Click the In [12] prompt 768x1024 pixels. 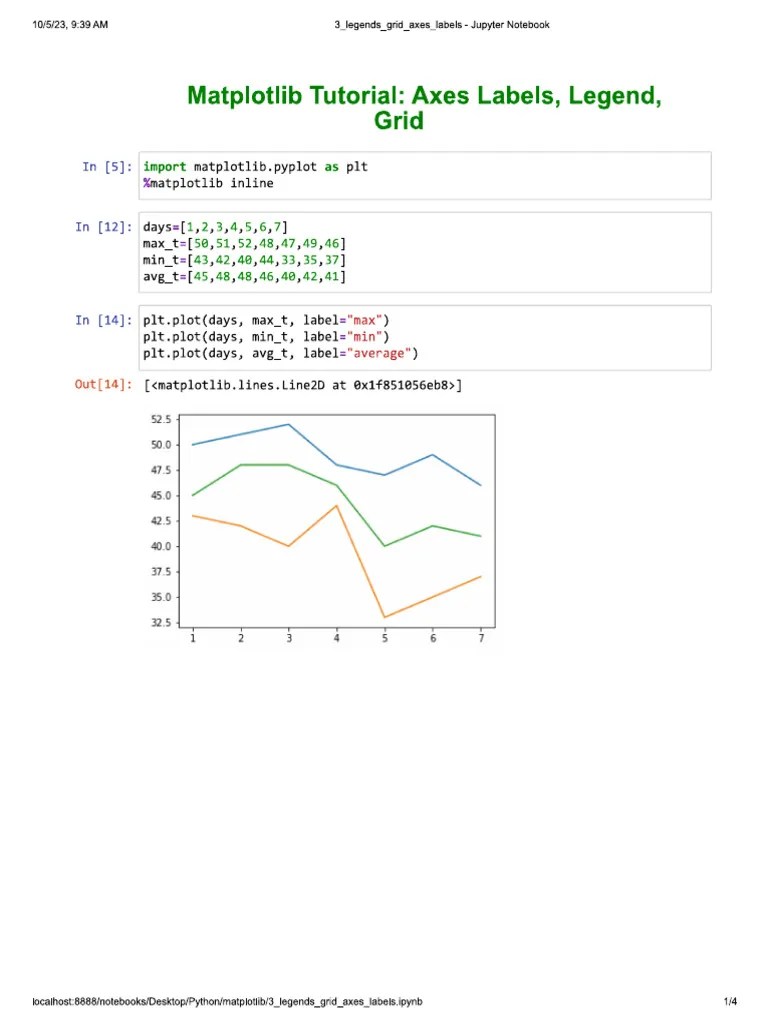104,227
